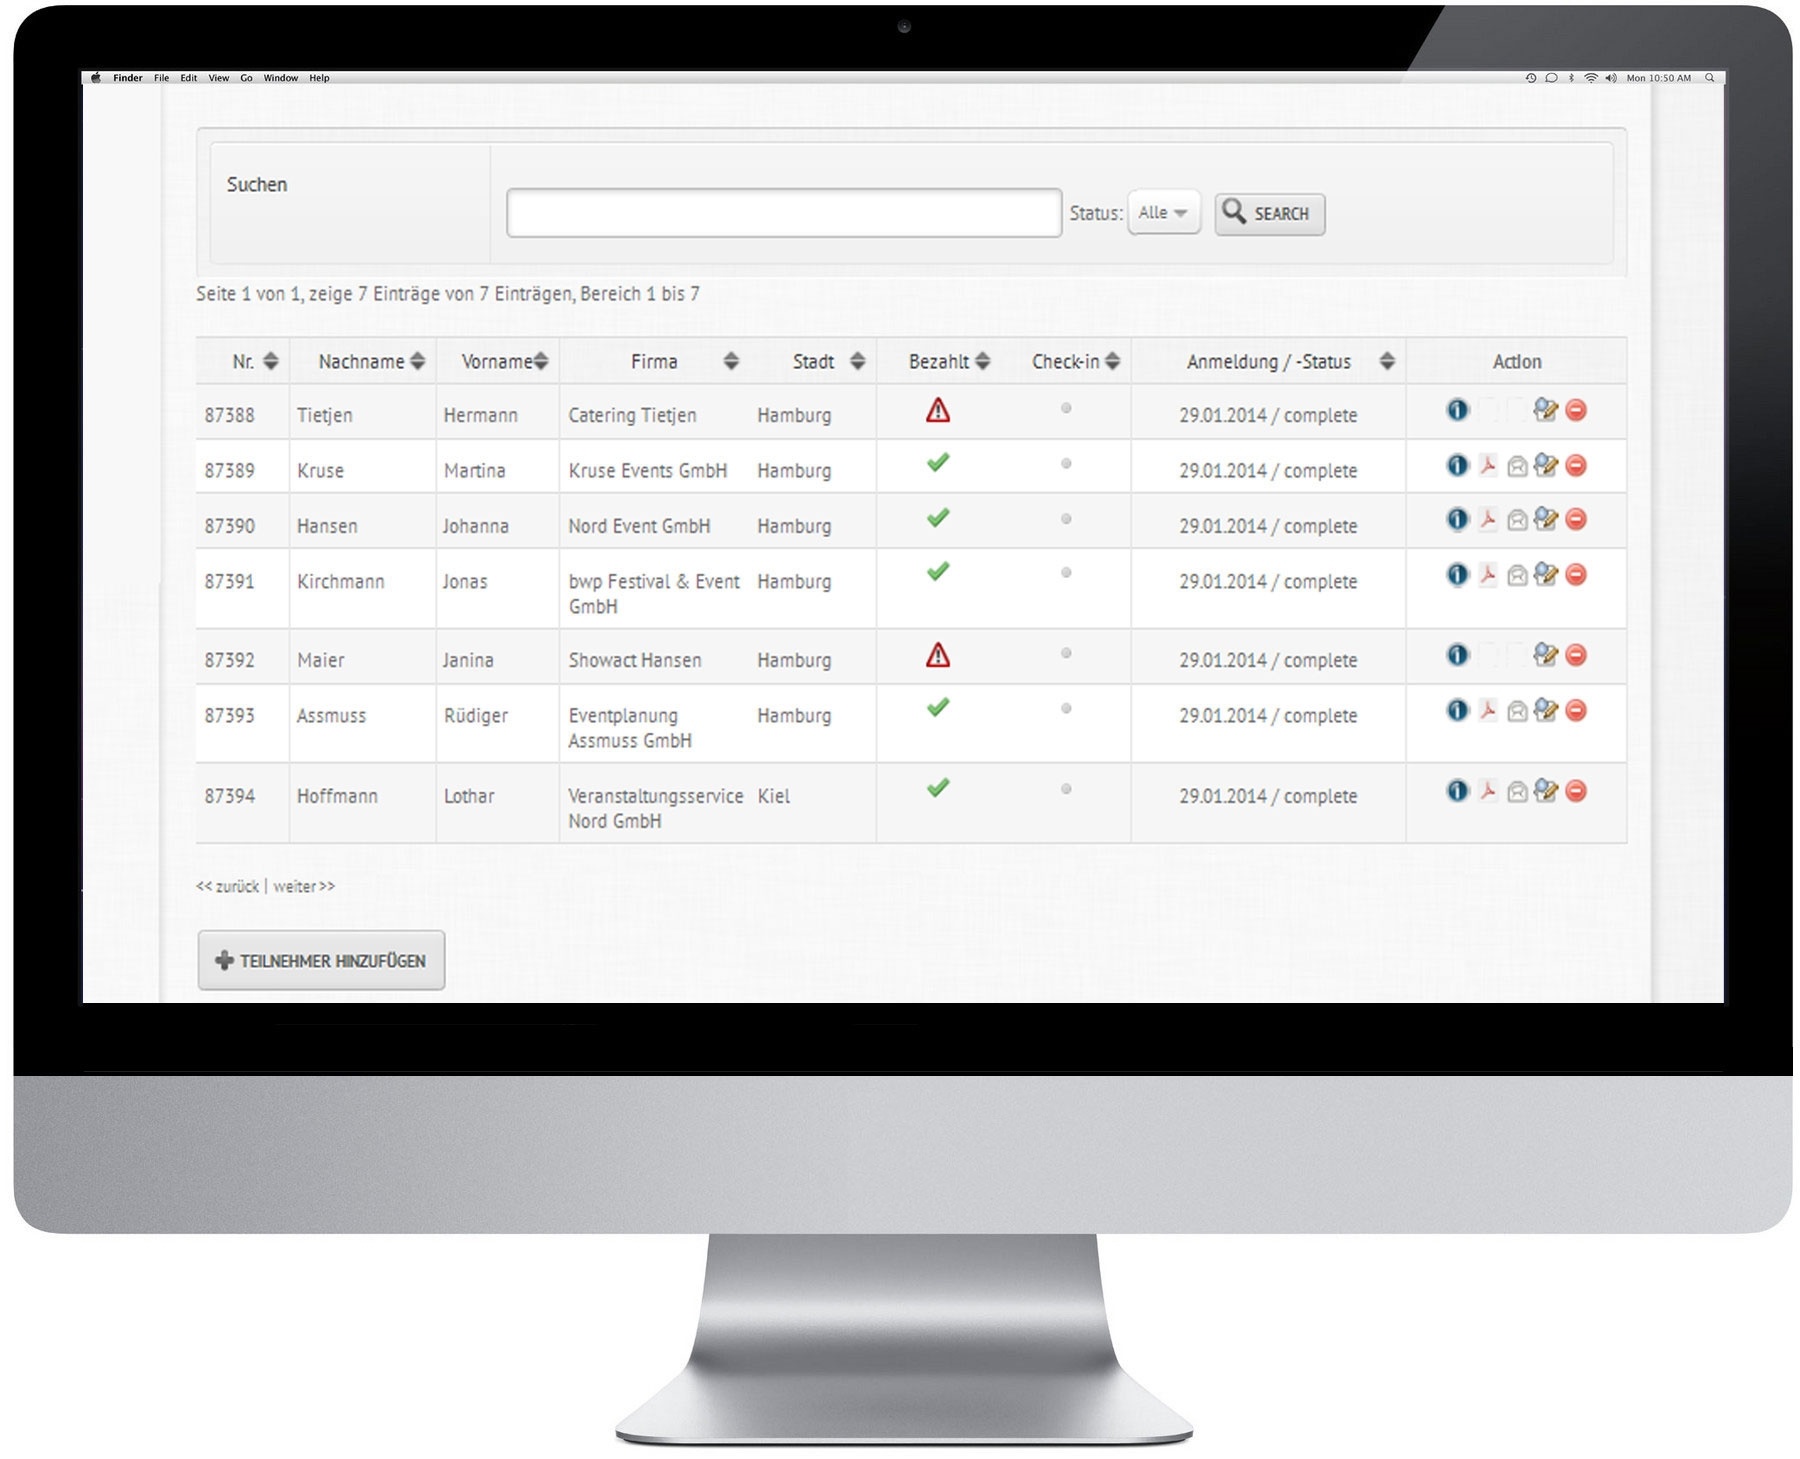Click the volume icon in menu bar
1800x1459 pixels.
(x=1610, y=78)
